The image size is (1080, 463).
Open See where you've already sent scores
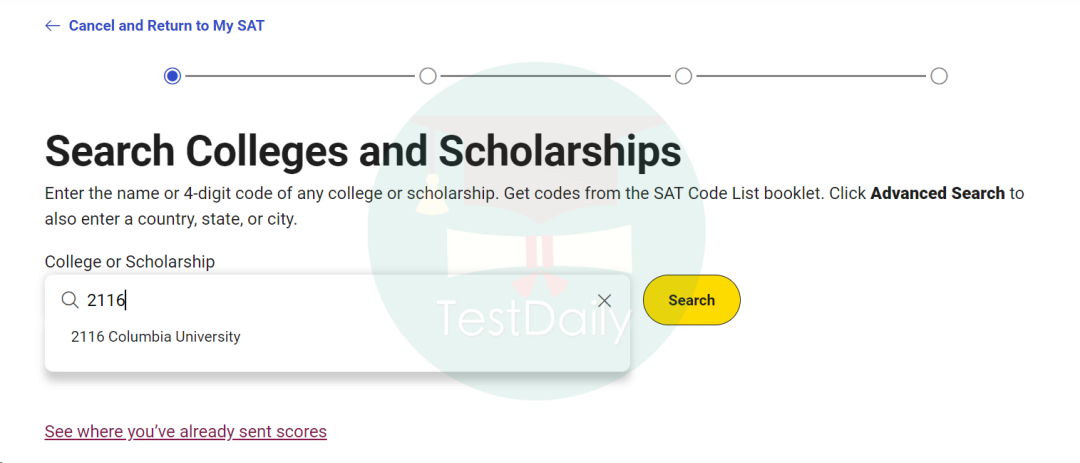click(x=186, y=432)
